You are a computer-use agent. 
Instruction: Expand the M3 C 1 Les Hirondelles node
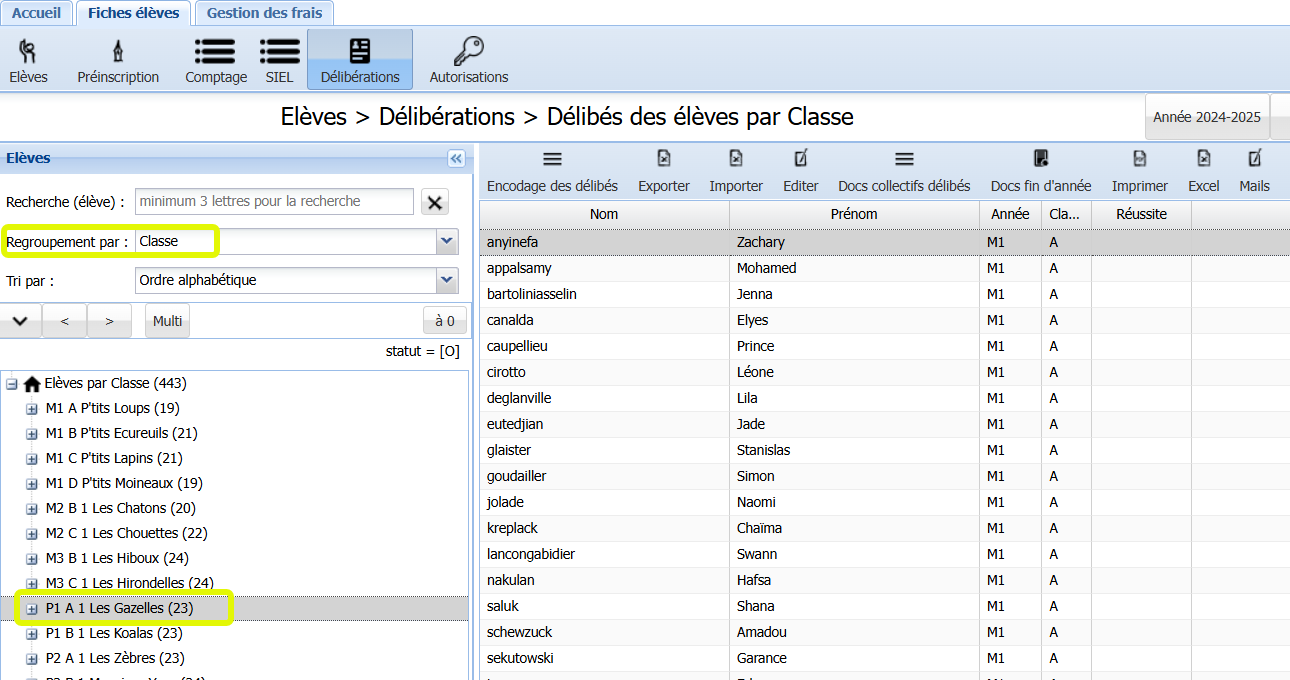tap(32, 584)
